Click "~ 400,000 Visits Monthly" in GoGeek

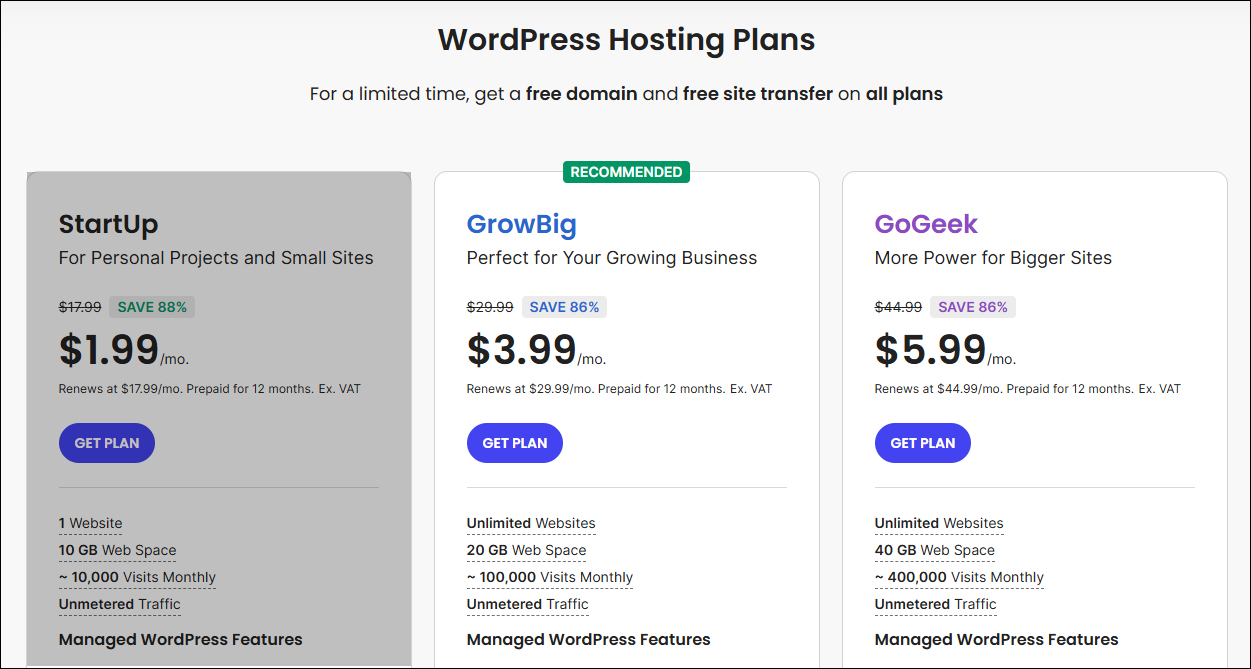click(959, 577)
